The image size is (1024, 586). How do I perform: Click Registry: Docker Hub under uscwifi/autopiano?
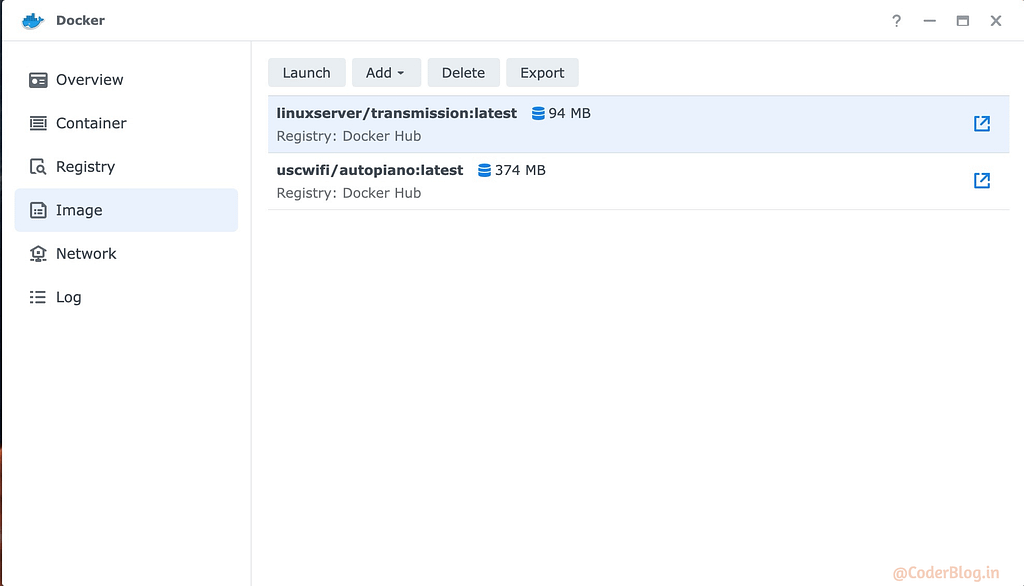(349, 193)
